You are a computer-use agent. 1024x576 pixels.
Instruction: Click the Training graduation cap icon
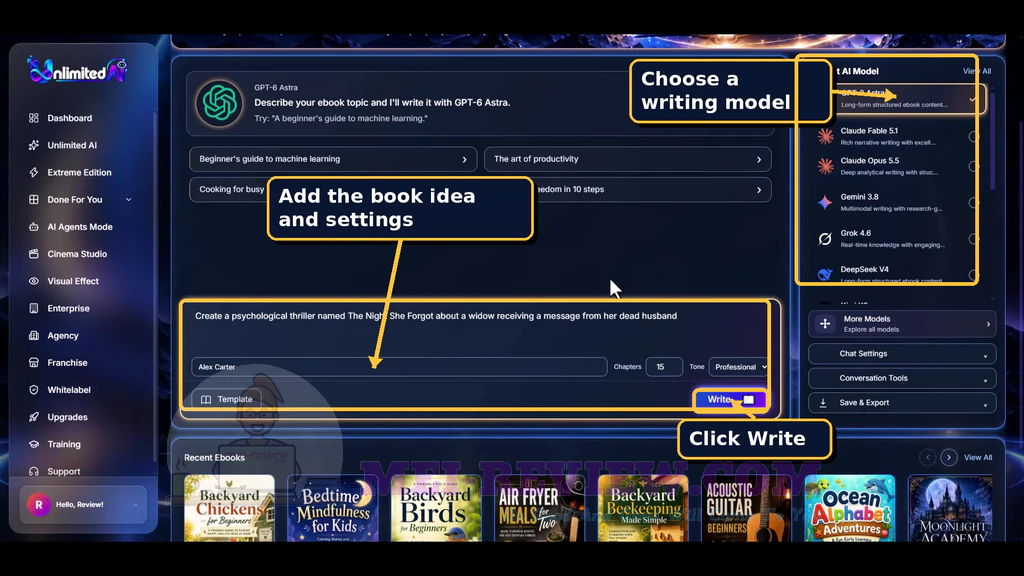pyautogui.click(x=34, y=444)
